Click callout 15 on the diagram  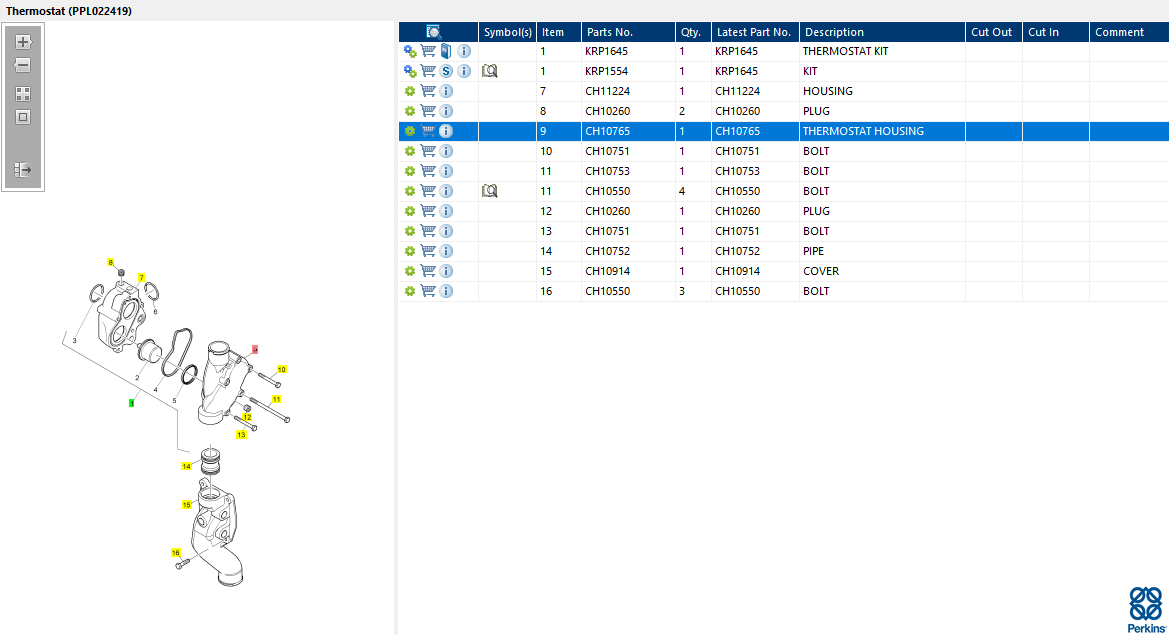click(186, 505)
